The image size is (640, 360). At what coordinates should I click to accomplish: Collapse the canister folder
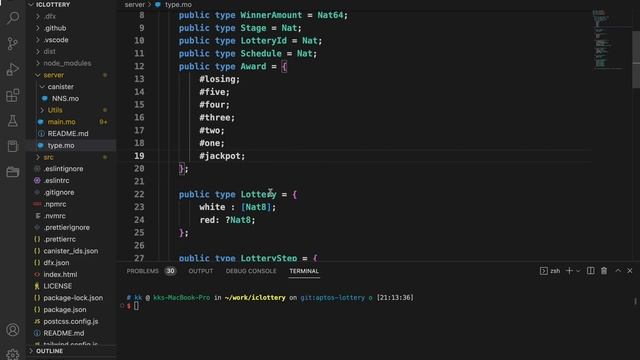42,87
